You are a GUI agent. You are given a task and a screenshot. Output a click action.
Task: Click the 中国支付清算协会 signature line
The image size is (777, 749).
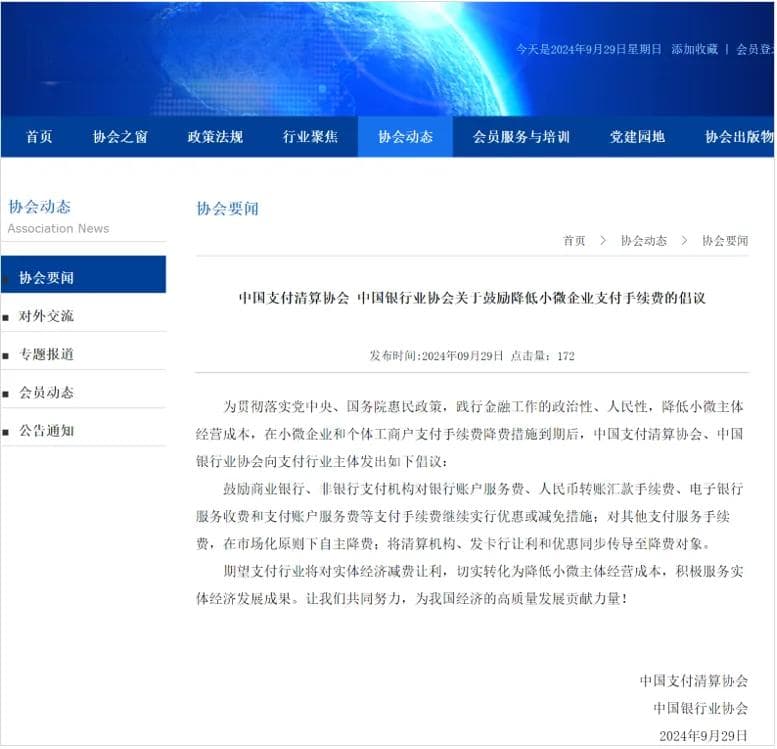coord(693,681)
